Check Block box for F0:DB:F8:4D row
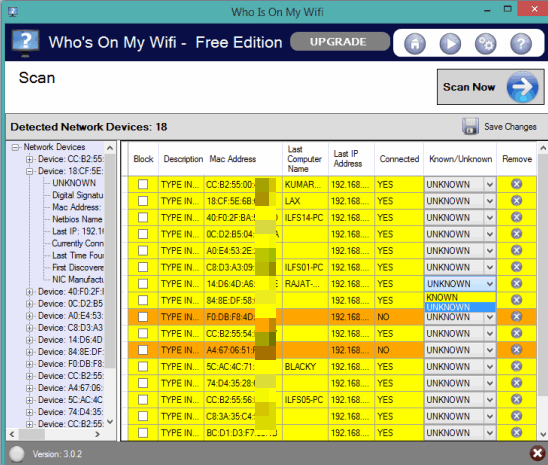548x465 pixels. pos(143,317)
